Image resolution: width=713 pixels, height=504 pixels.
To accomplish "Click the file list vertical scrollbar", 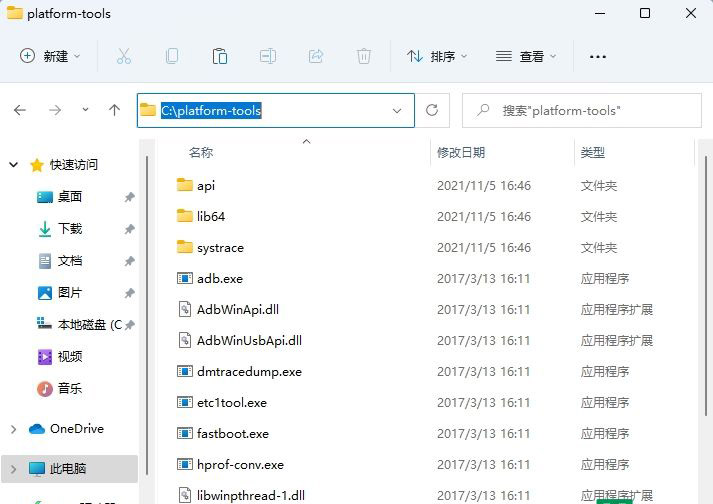I will click(x=706, y=284).
